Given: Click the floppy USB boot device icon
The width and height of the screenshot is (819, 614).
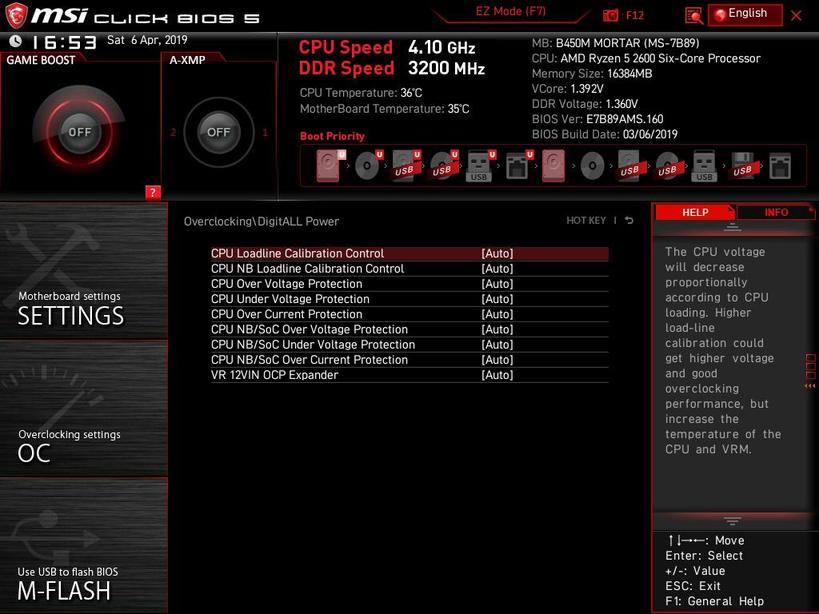Looking at the screenshot, I should [x=742, y=165].
